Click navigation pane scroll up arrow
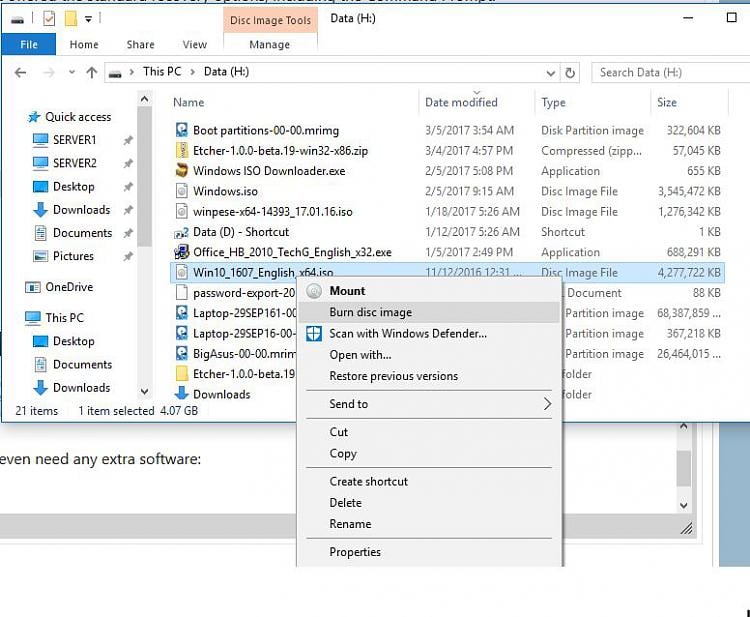The height and width of the screenshot is (617, 750). click(x=144, y=99)
